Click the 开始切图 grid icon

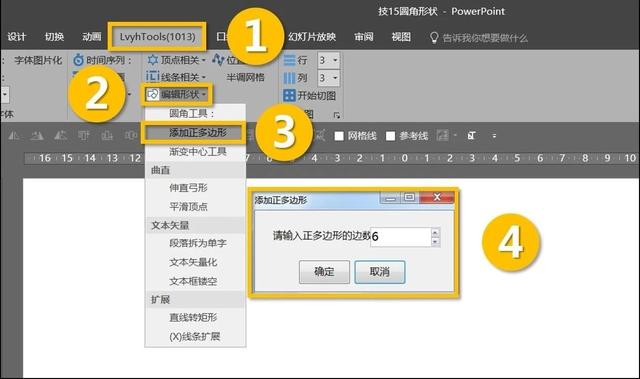coord(289,95)
